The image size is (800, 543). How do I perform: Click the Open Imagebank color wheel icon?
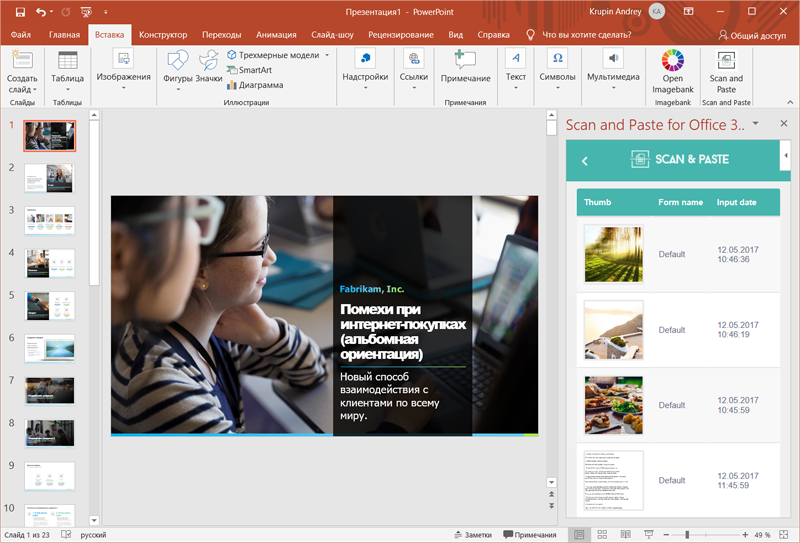pyautogui.click(x=673, y=60)
